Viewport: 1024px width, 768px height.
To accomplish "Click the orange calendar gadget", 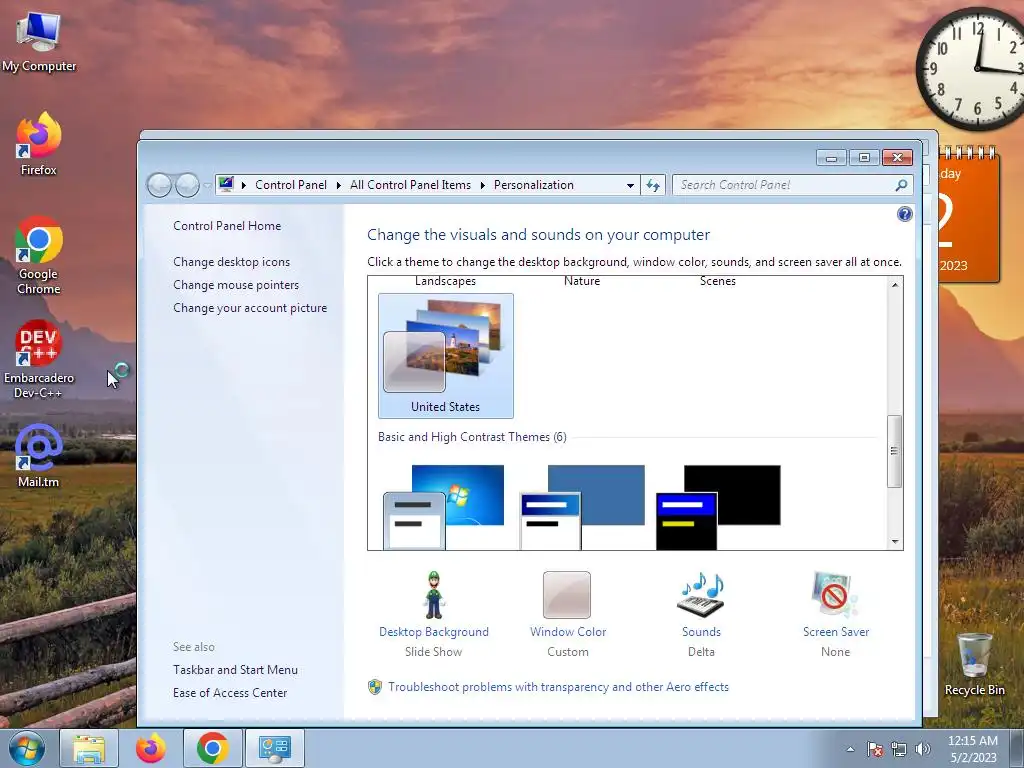I will coord(969,216).
